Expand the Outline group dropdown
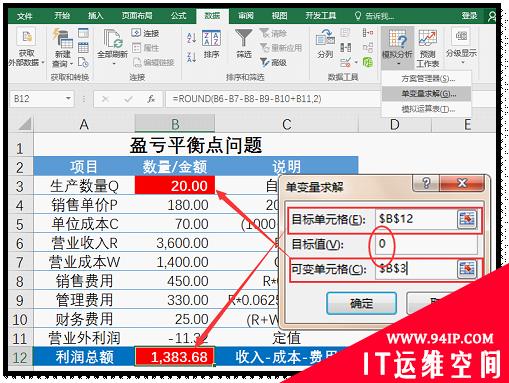This screenshot has height=383, width=509. pyautogui.click(x=462, y=46)
